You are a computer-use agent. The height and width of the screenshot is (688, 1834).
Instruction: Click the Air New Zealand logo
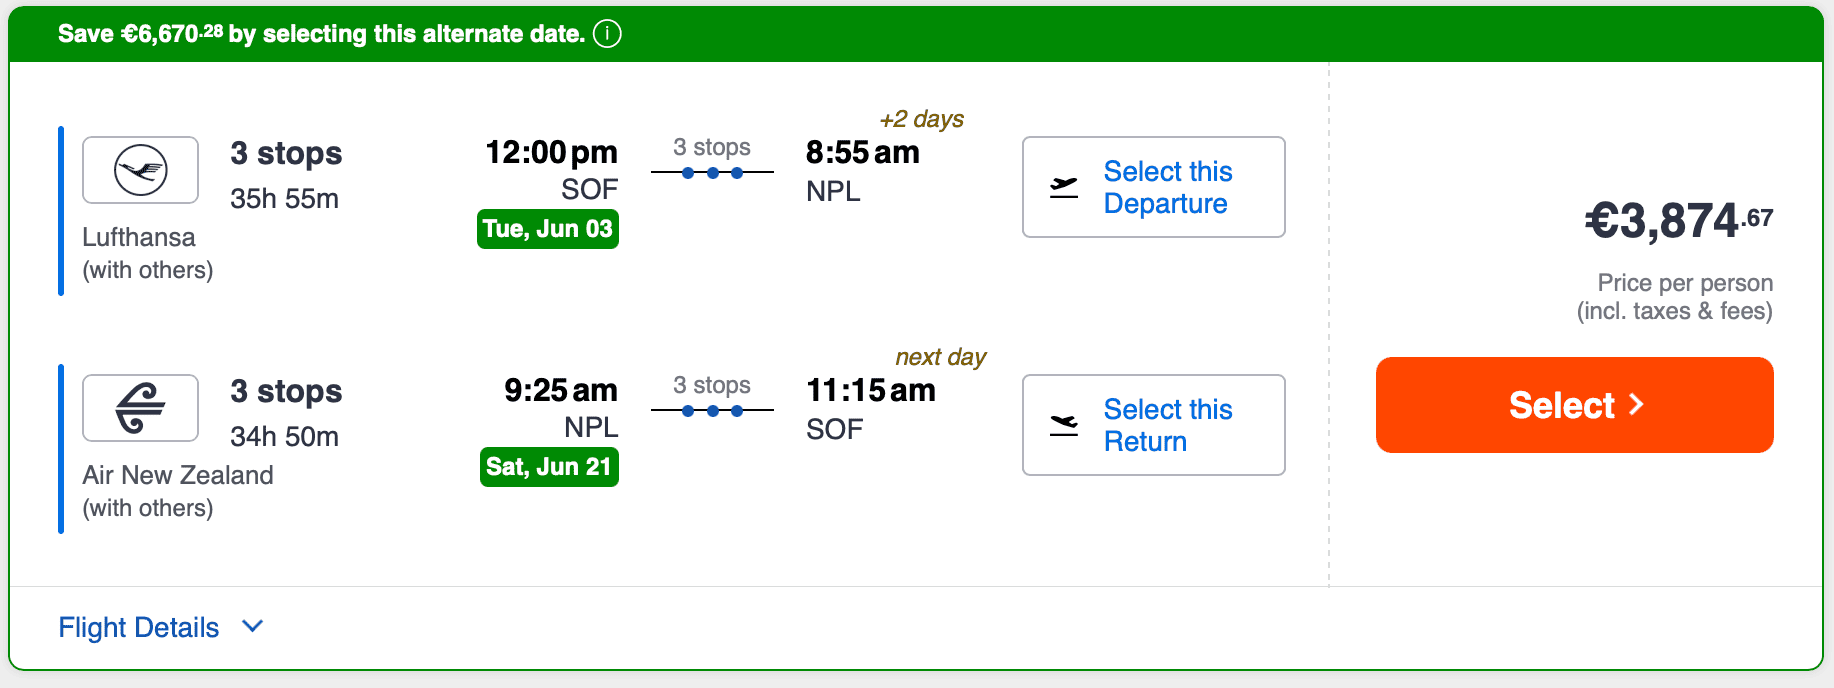(x=140, y=408)
